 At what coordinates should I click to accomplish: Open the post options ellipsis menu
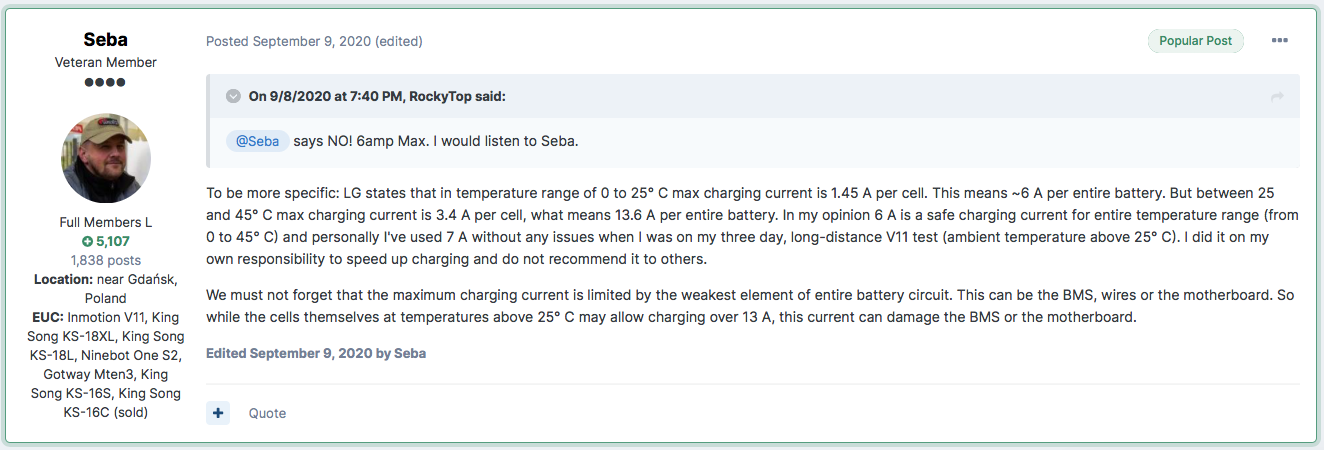click(1280, 41)
